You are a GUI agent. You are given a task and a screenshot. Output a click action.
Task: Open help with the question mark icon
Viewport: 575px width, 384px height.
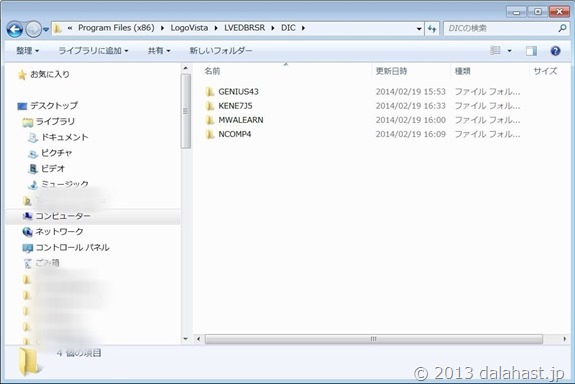(555, 51)
